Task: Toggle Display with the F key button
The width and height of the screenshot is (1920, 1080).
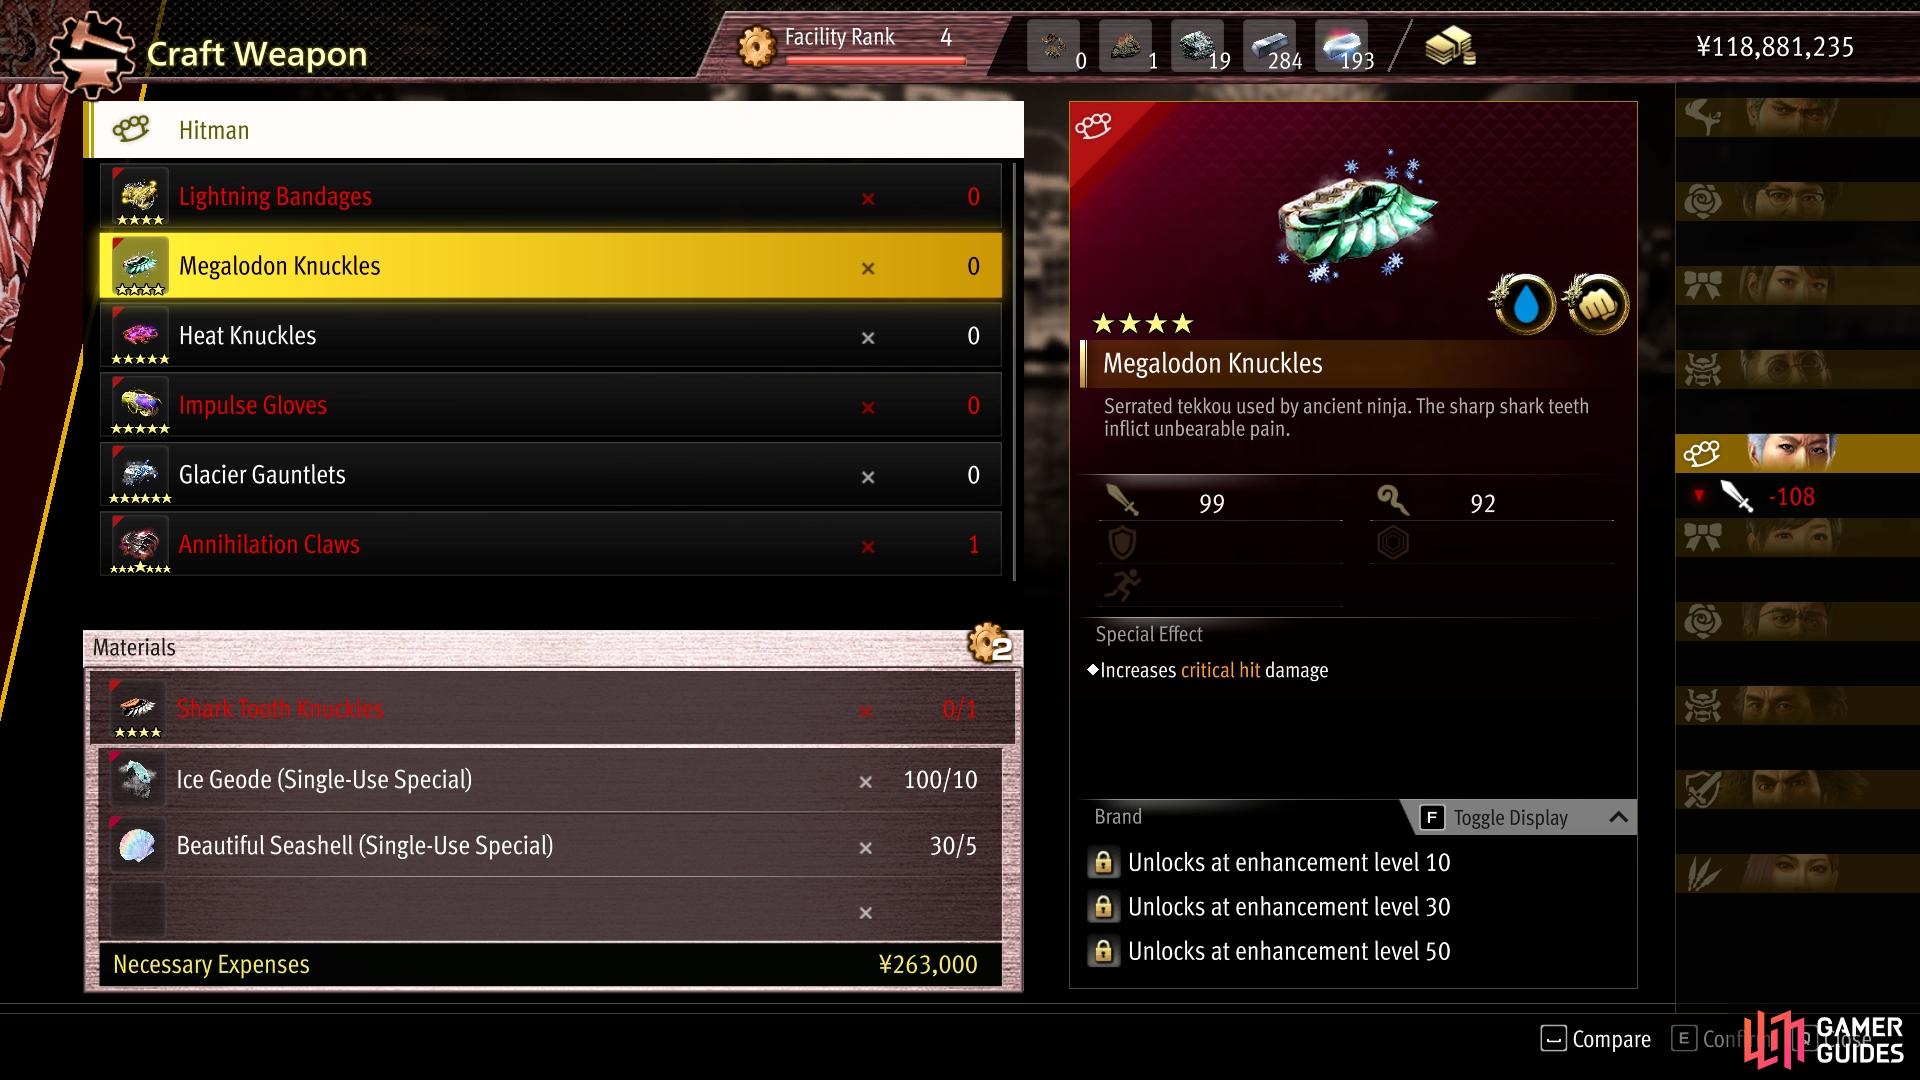Action: [x=1431, y=817]
